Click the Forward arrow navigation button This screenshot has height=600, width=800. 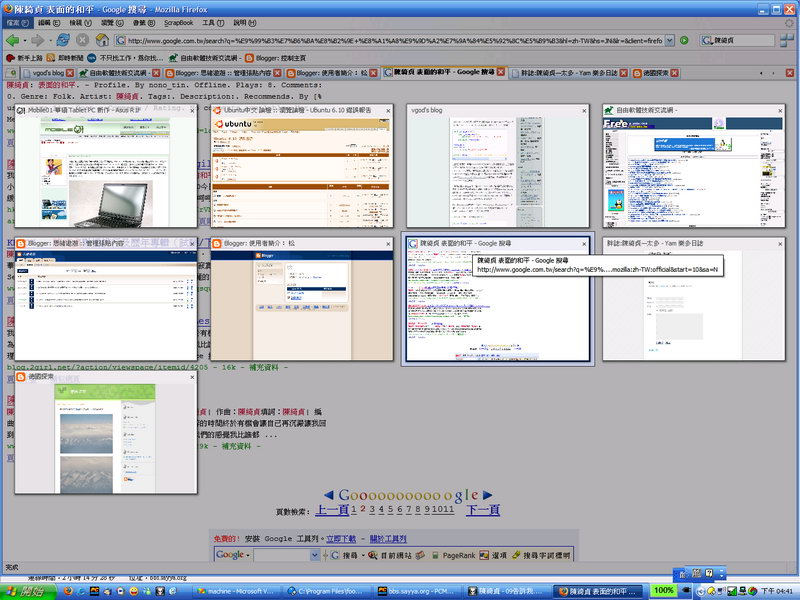tap(38, 40)
